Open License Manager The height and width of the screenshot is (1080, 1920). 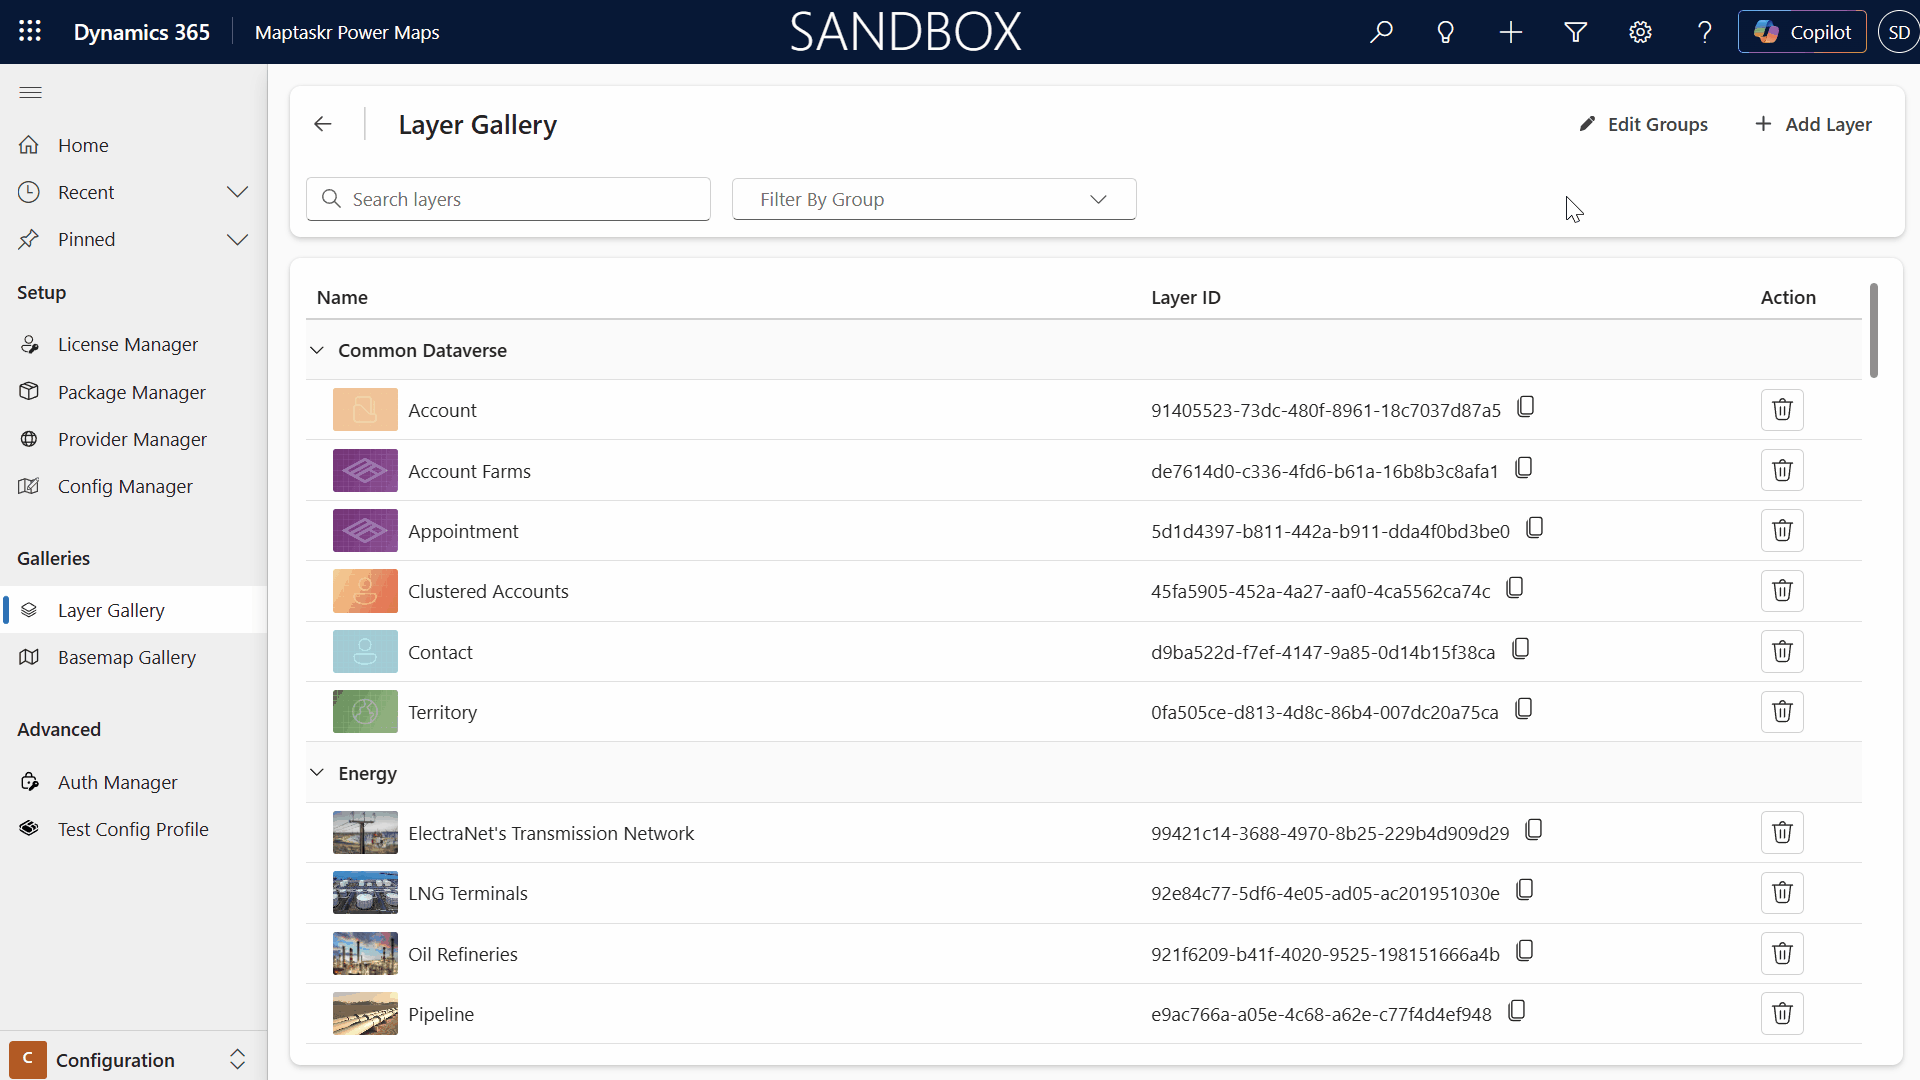[134, 345]
